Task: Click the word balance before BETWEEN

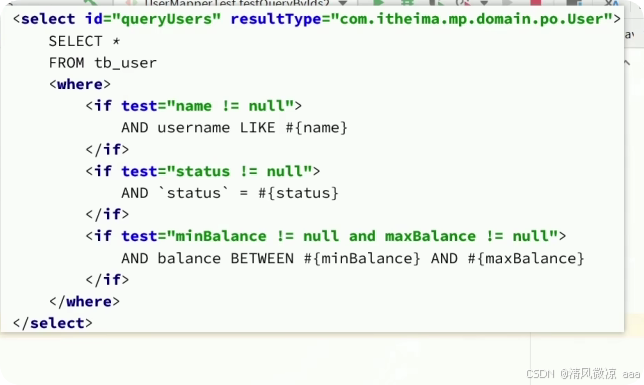Action: (189, 258)
